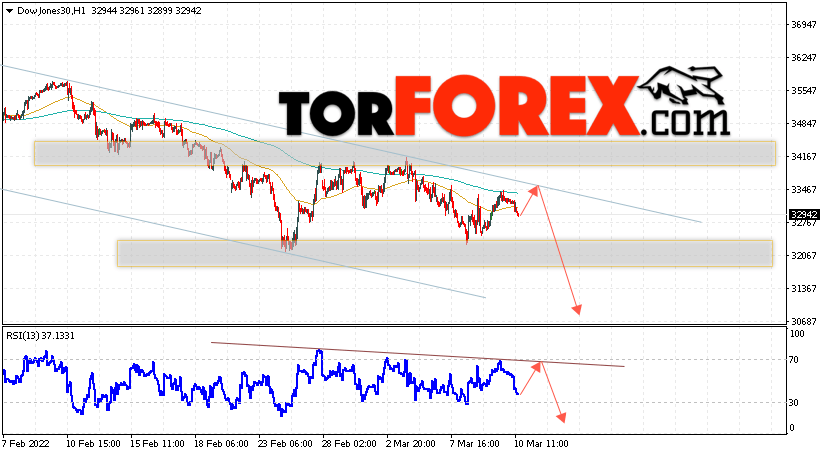Click price axis value 33467

pyautogui.click(x=804, y=189)
